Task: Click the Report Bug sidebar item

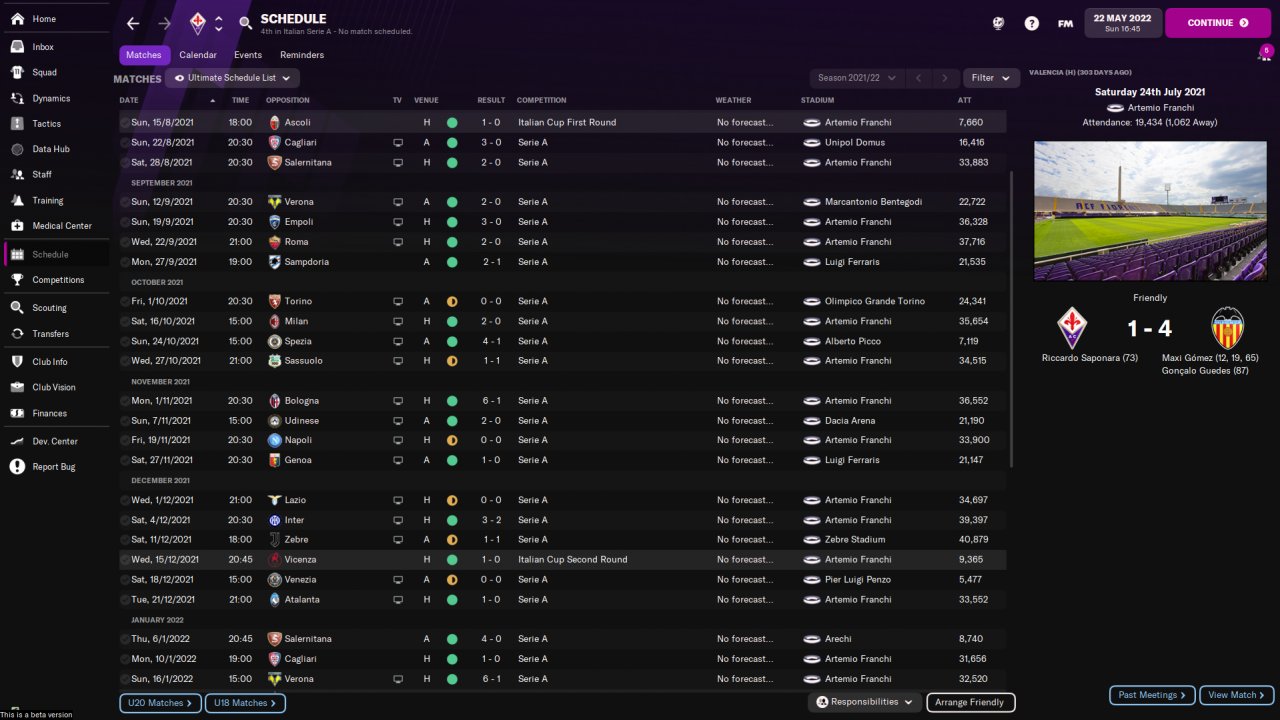Action: point(55,467)
